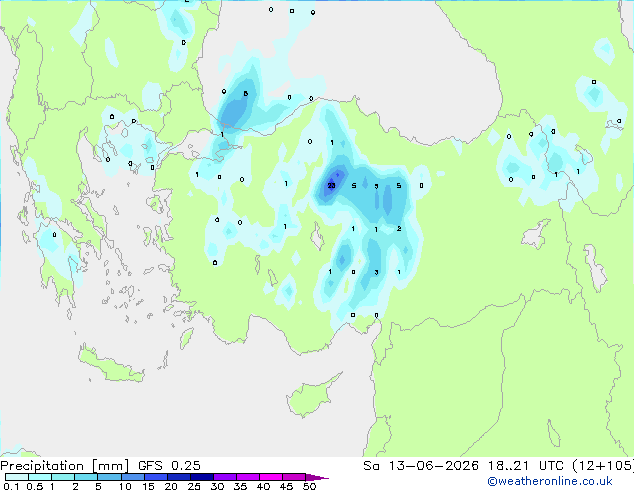Open the weatheronline.co.uk link
This screenshot has width=634, height=490.
tap(550, 481)
